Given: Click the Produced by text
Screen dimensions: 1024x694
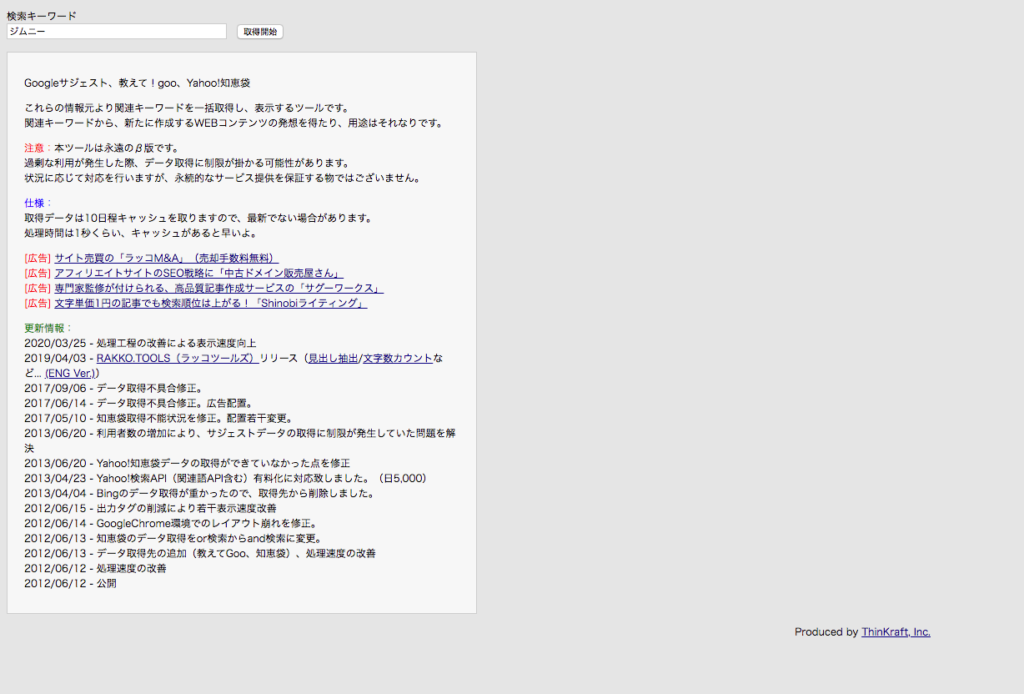Looking at the screenshot, I should coord(826,631).
